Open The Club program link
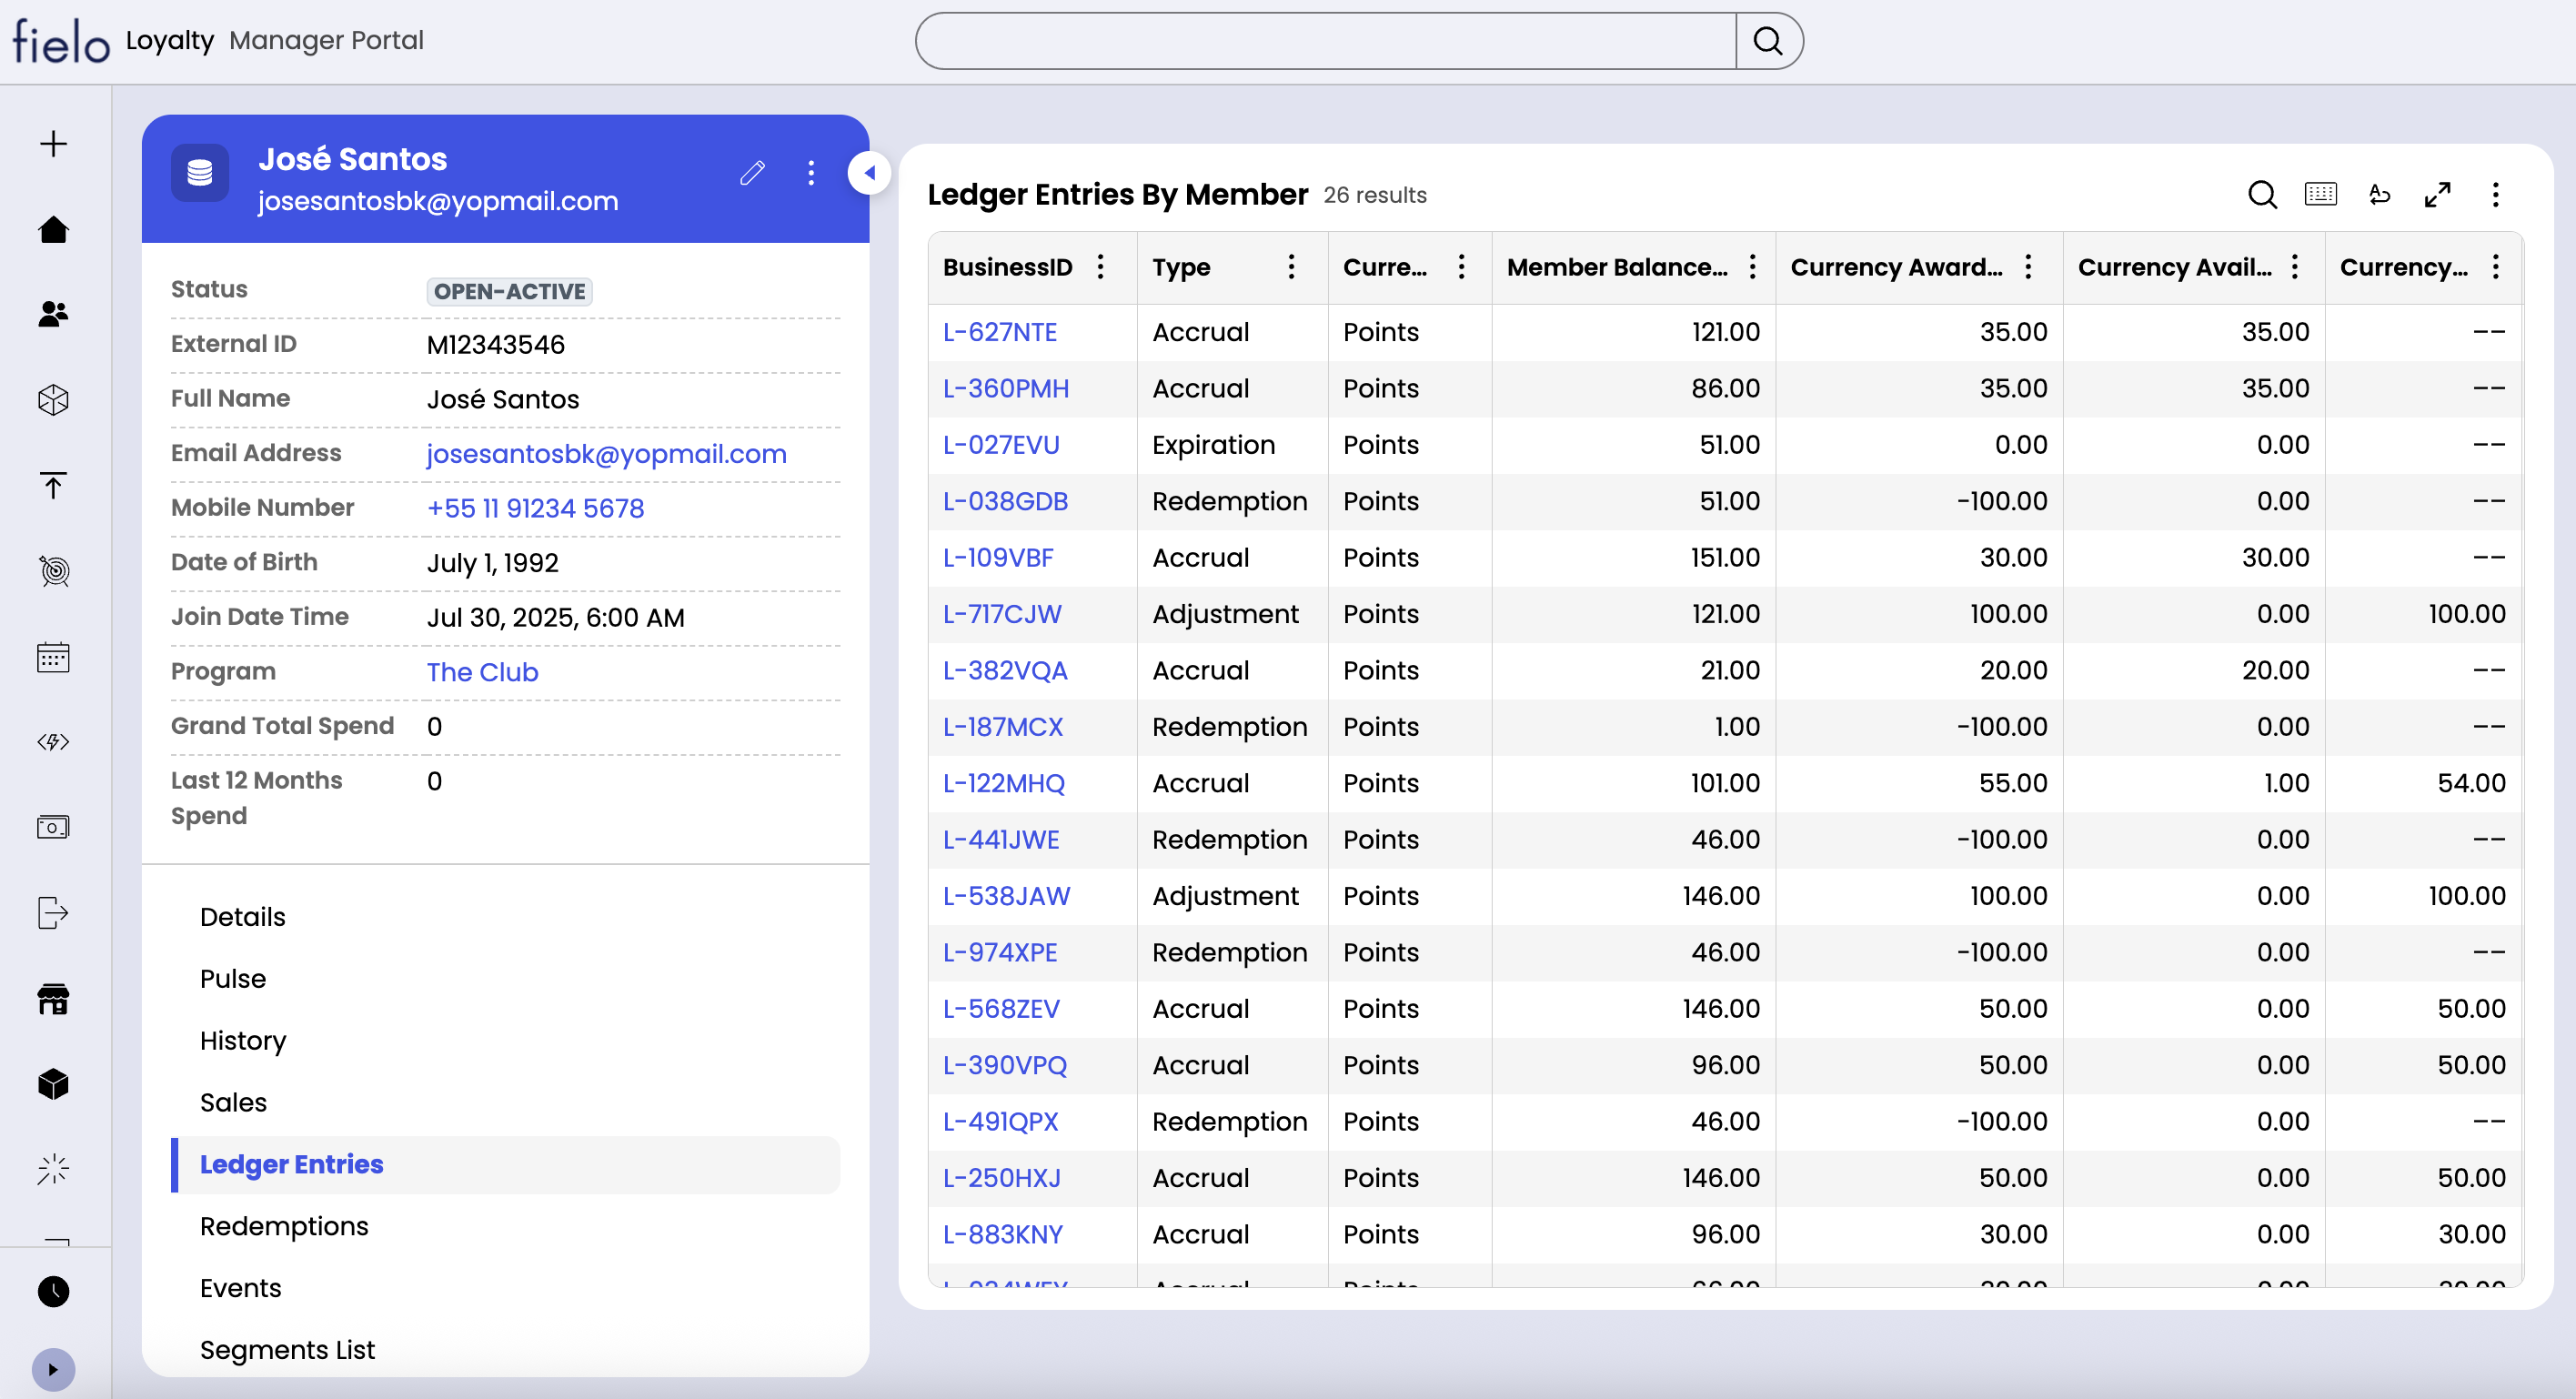This screenshot has width=2576, height=1399. pos(482,672)
